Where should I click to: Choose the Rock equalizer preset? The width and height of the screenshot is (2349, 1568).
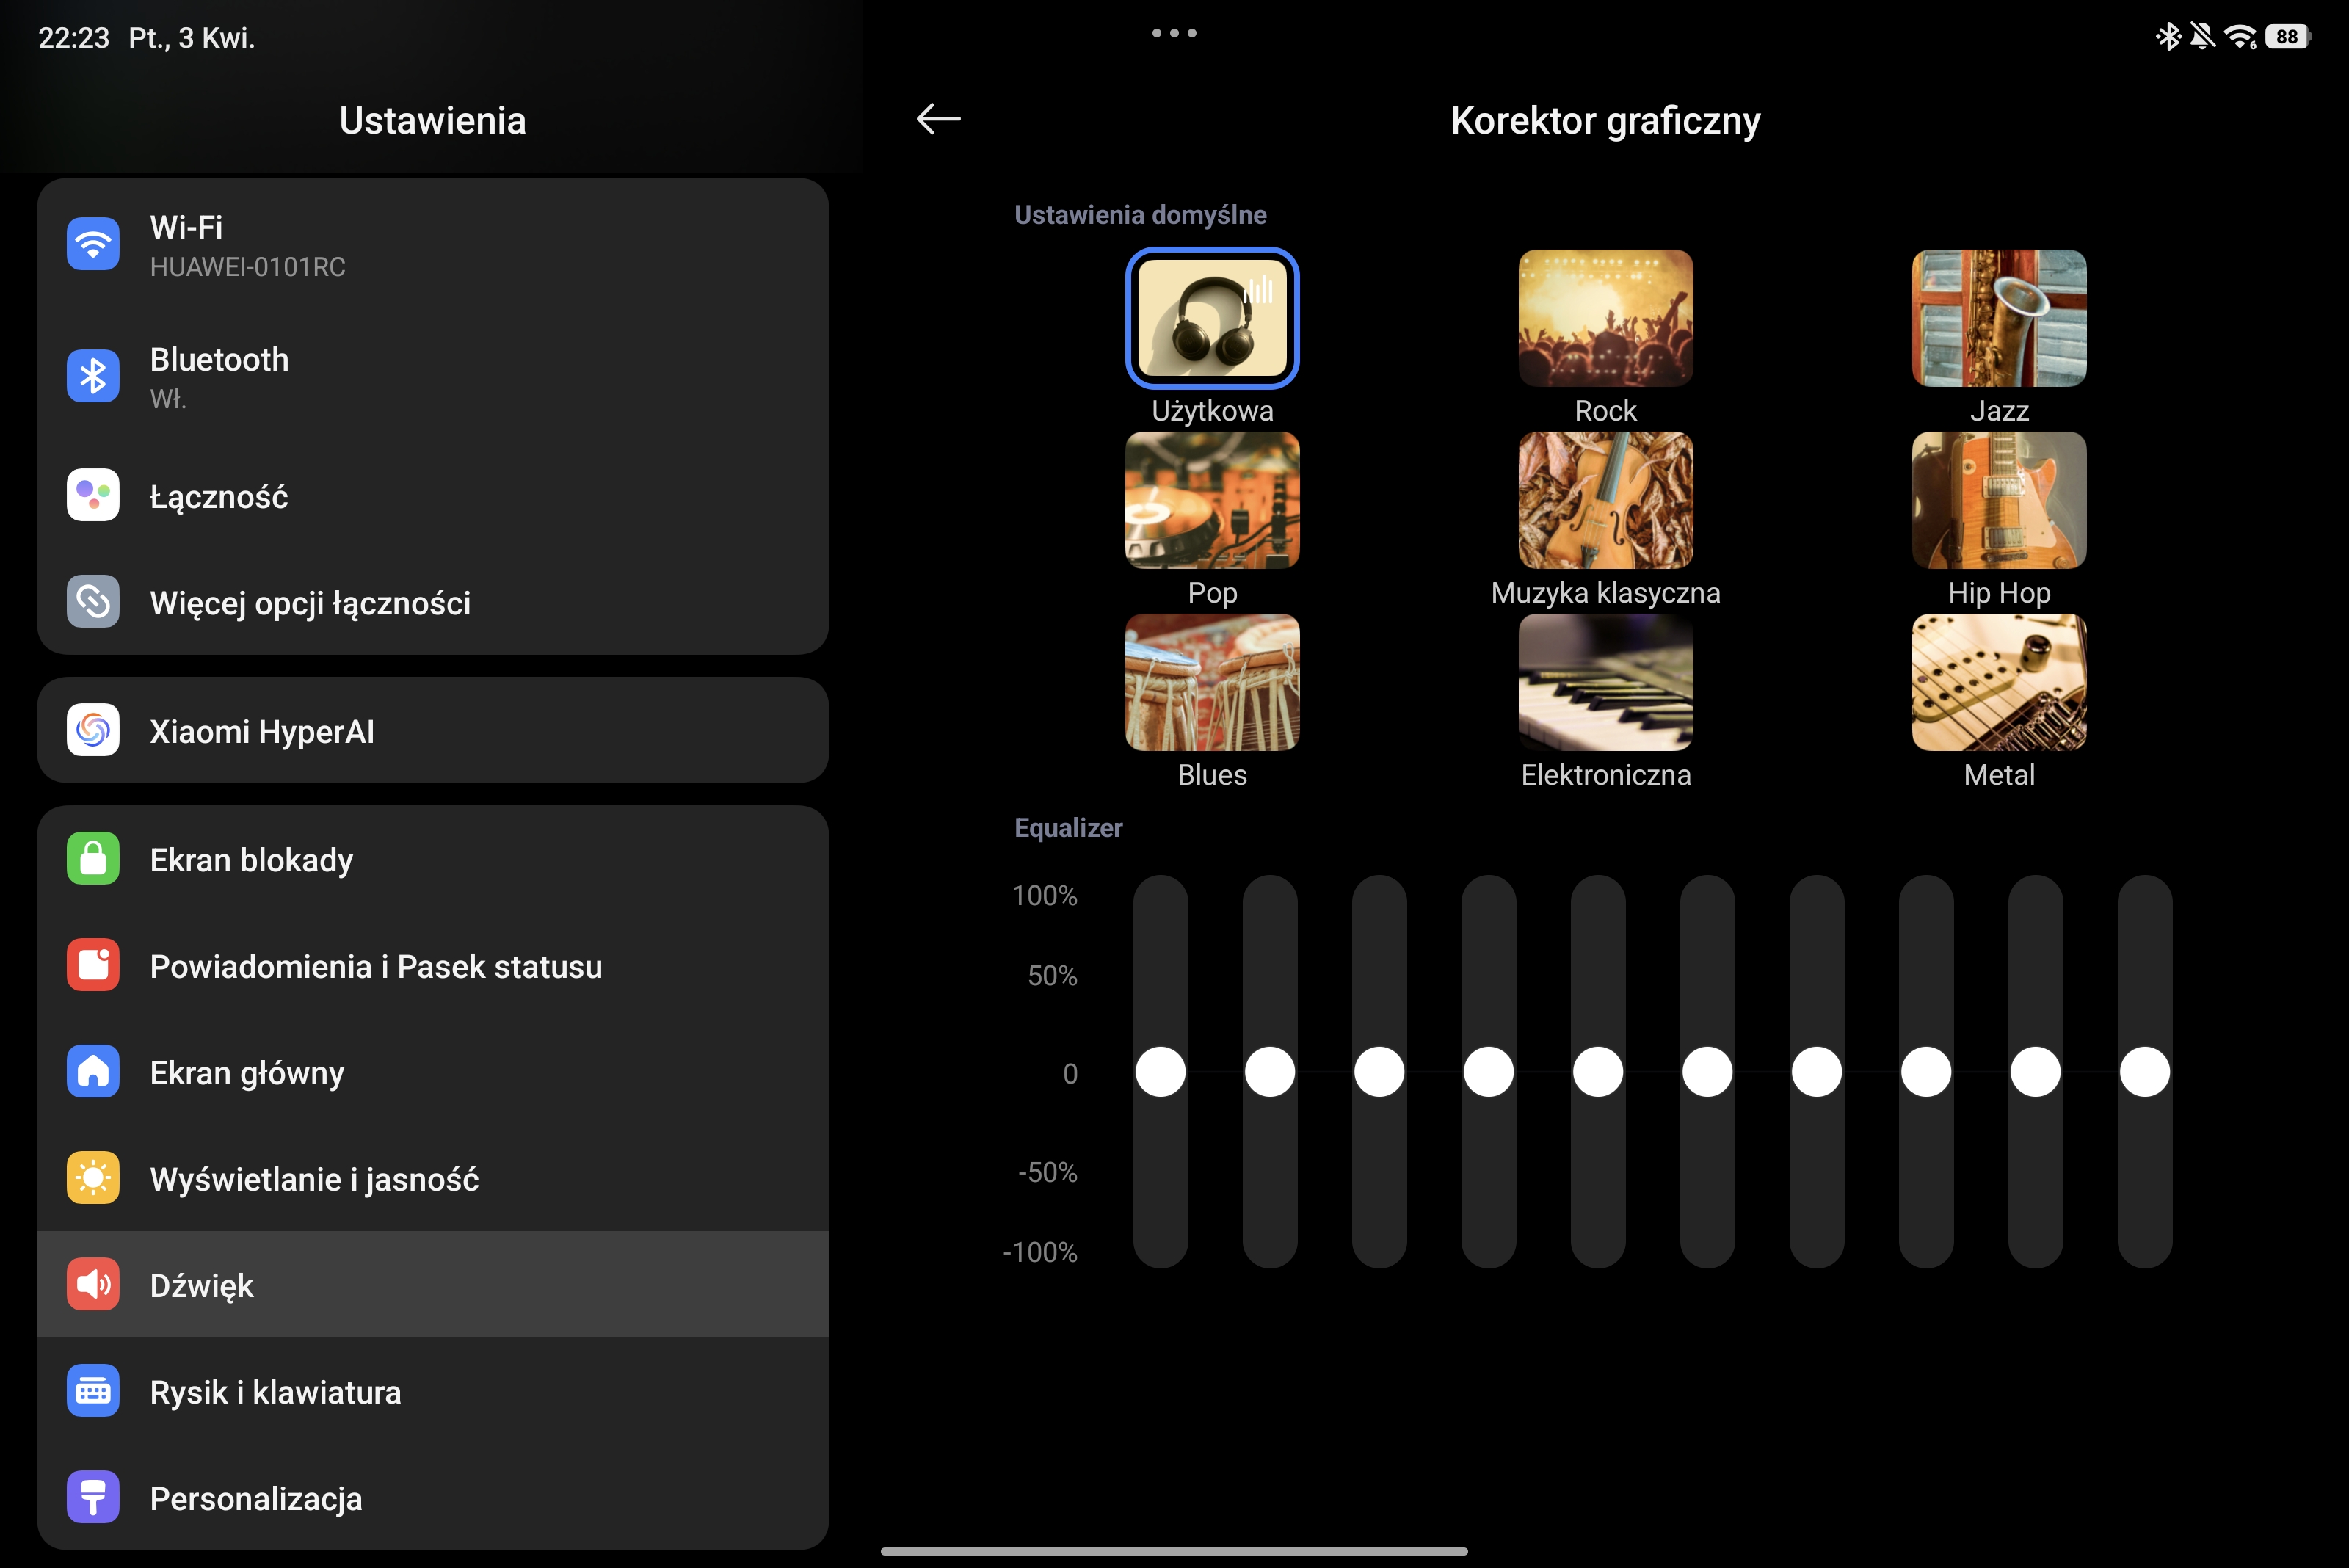pyautogui.click(x=1605, y=318)
